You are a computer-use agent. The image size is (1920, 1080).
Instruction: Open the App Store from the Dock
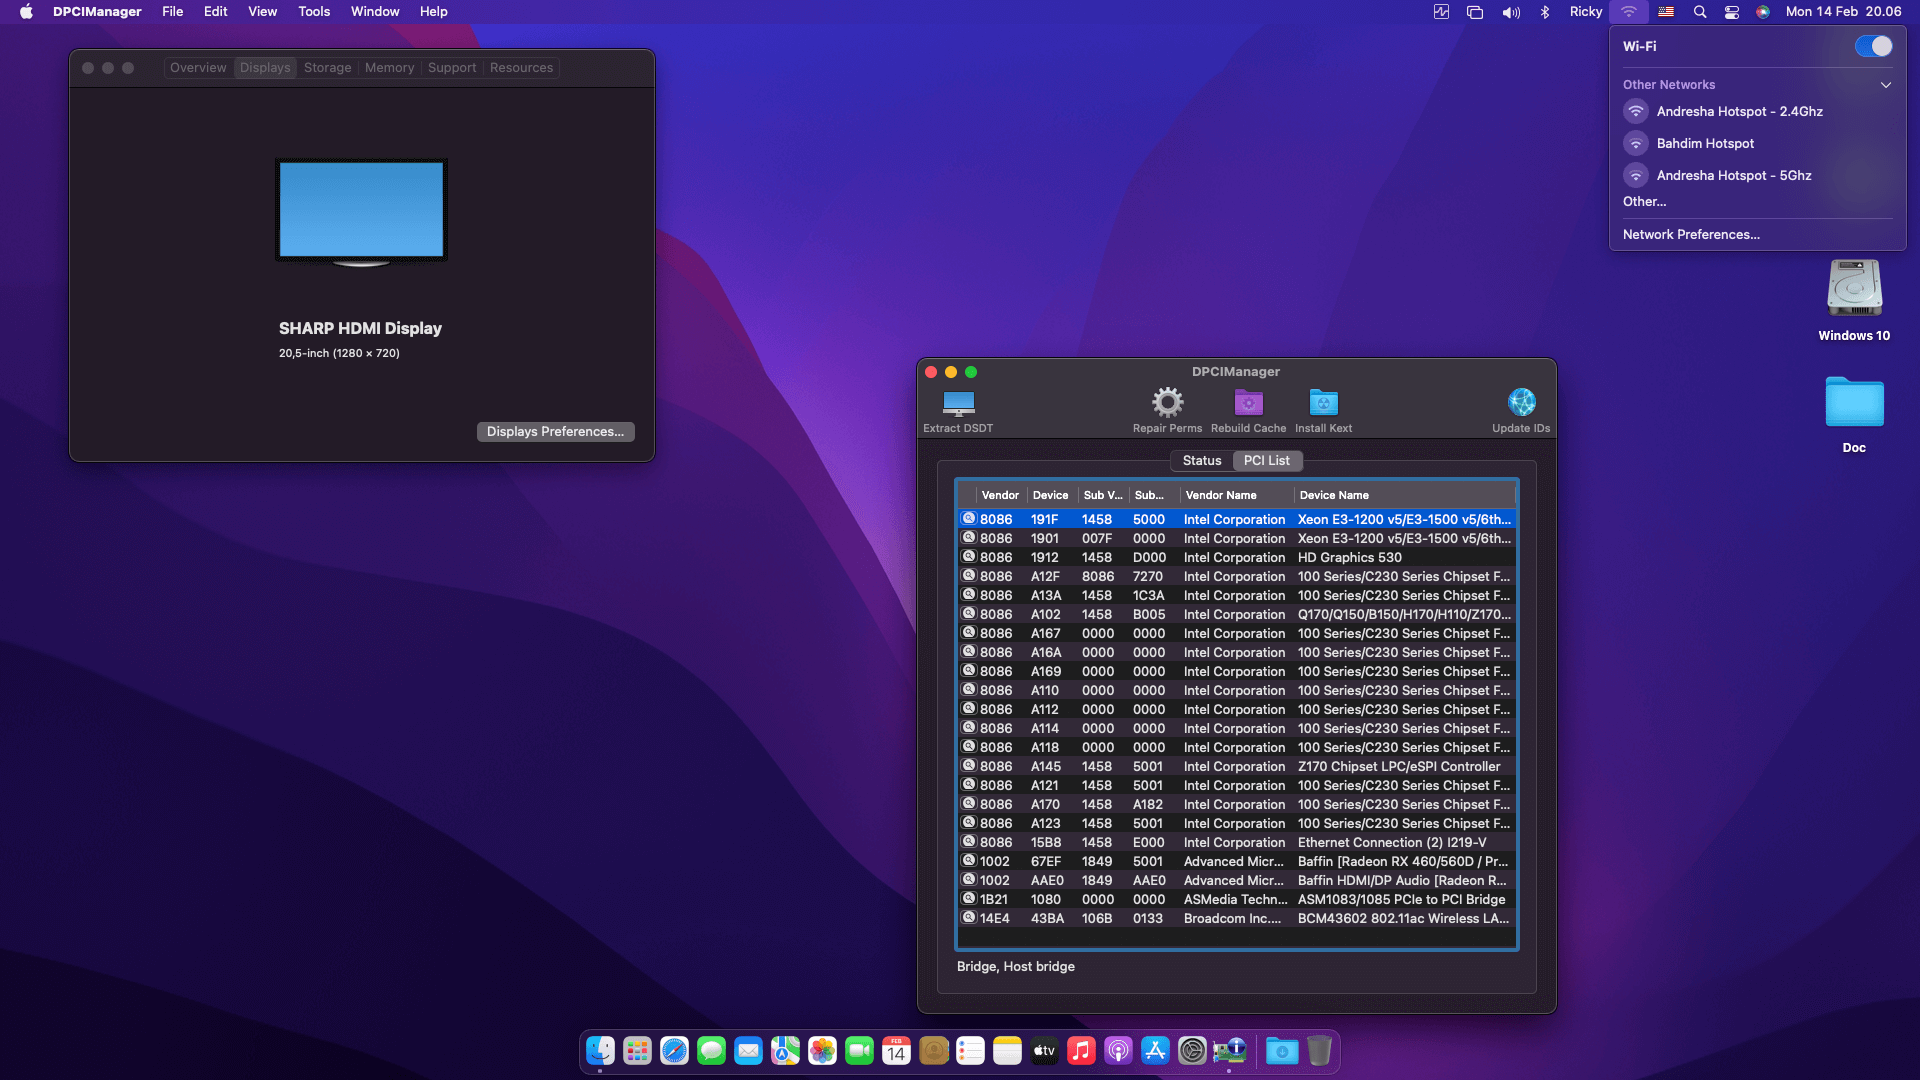pos(1155,1050)
